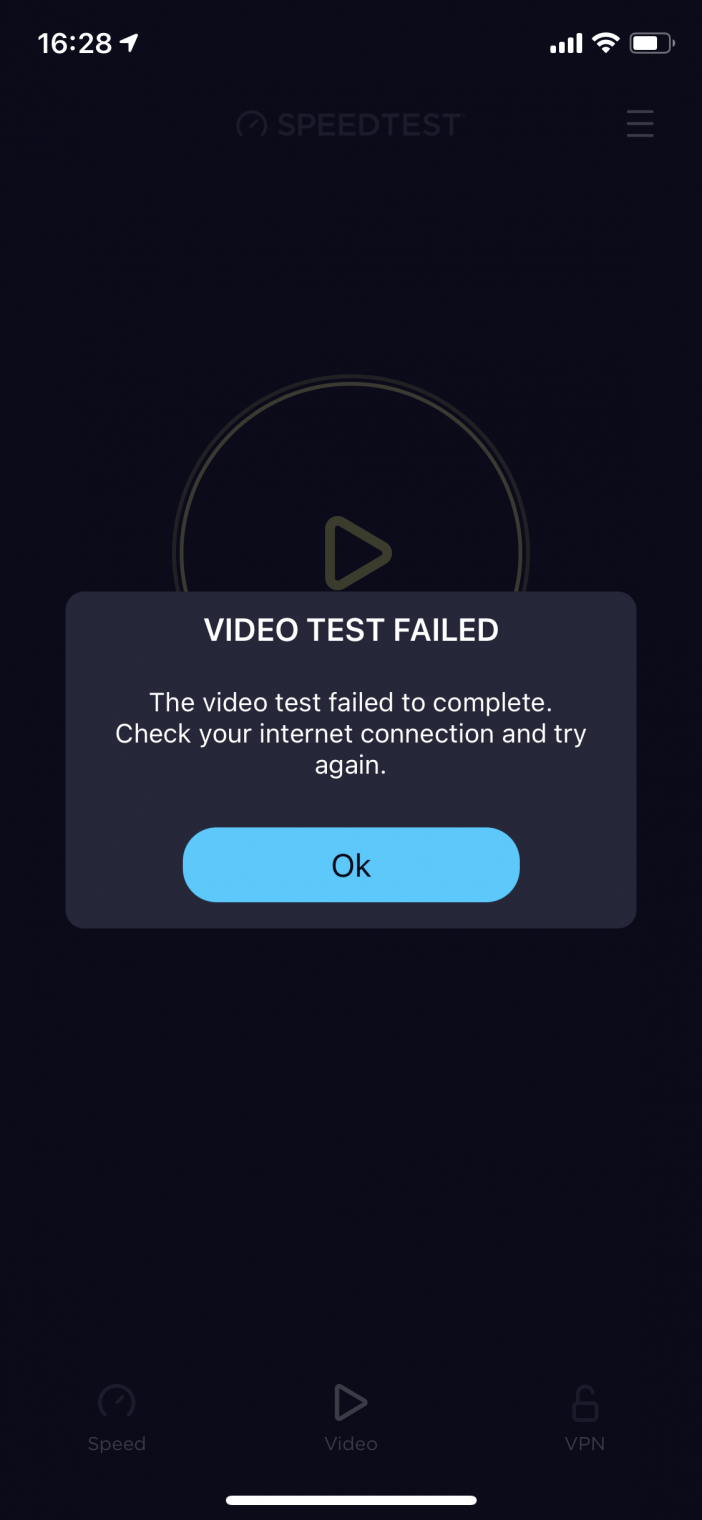Tap the VIDEO TEST FAILED title
This screenshot has width=702, height=1520.
click(x=351, y=630)
